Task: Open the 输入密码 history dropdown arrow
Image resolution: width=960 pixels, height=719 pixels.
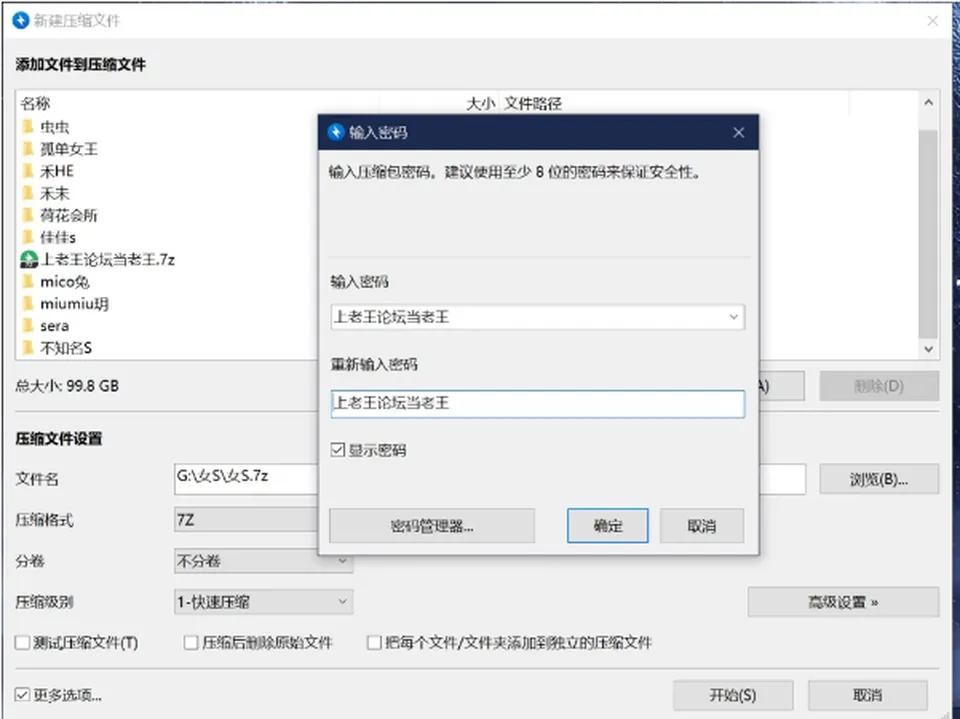Action: click(x=733, y=317)
